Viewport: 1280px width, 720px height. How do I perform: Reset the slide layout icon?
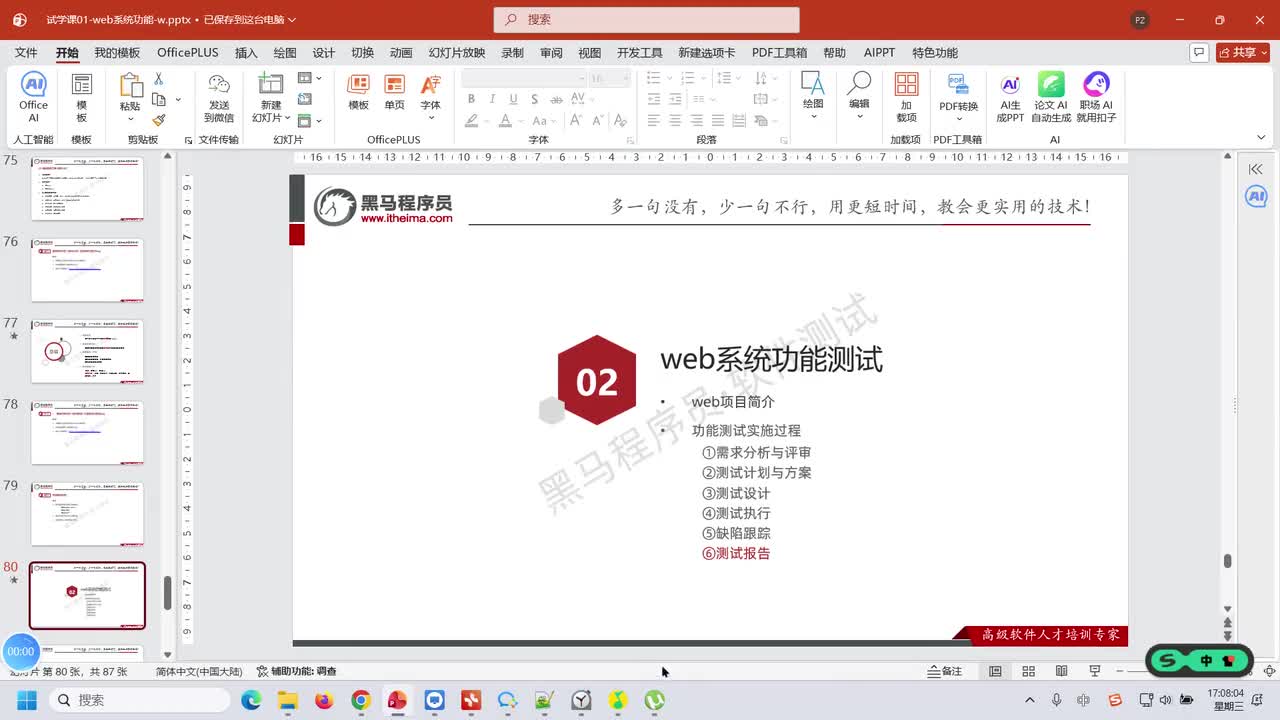pyautogui.click(x=305, y=99)
